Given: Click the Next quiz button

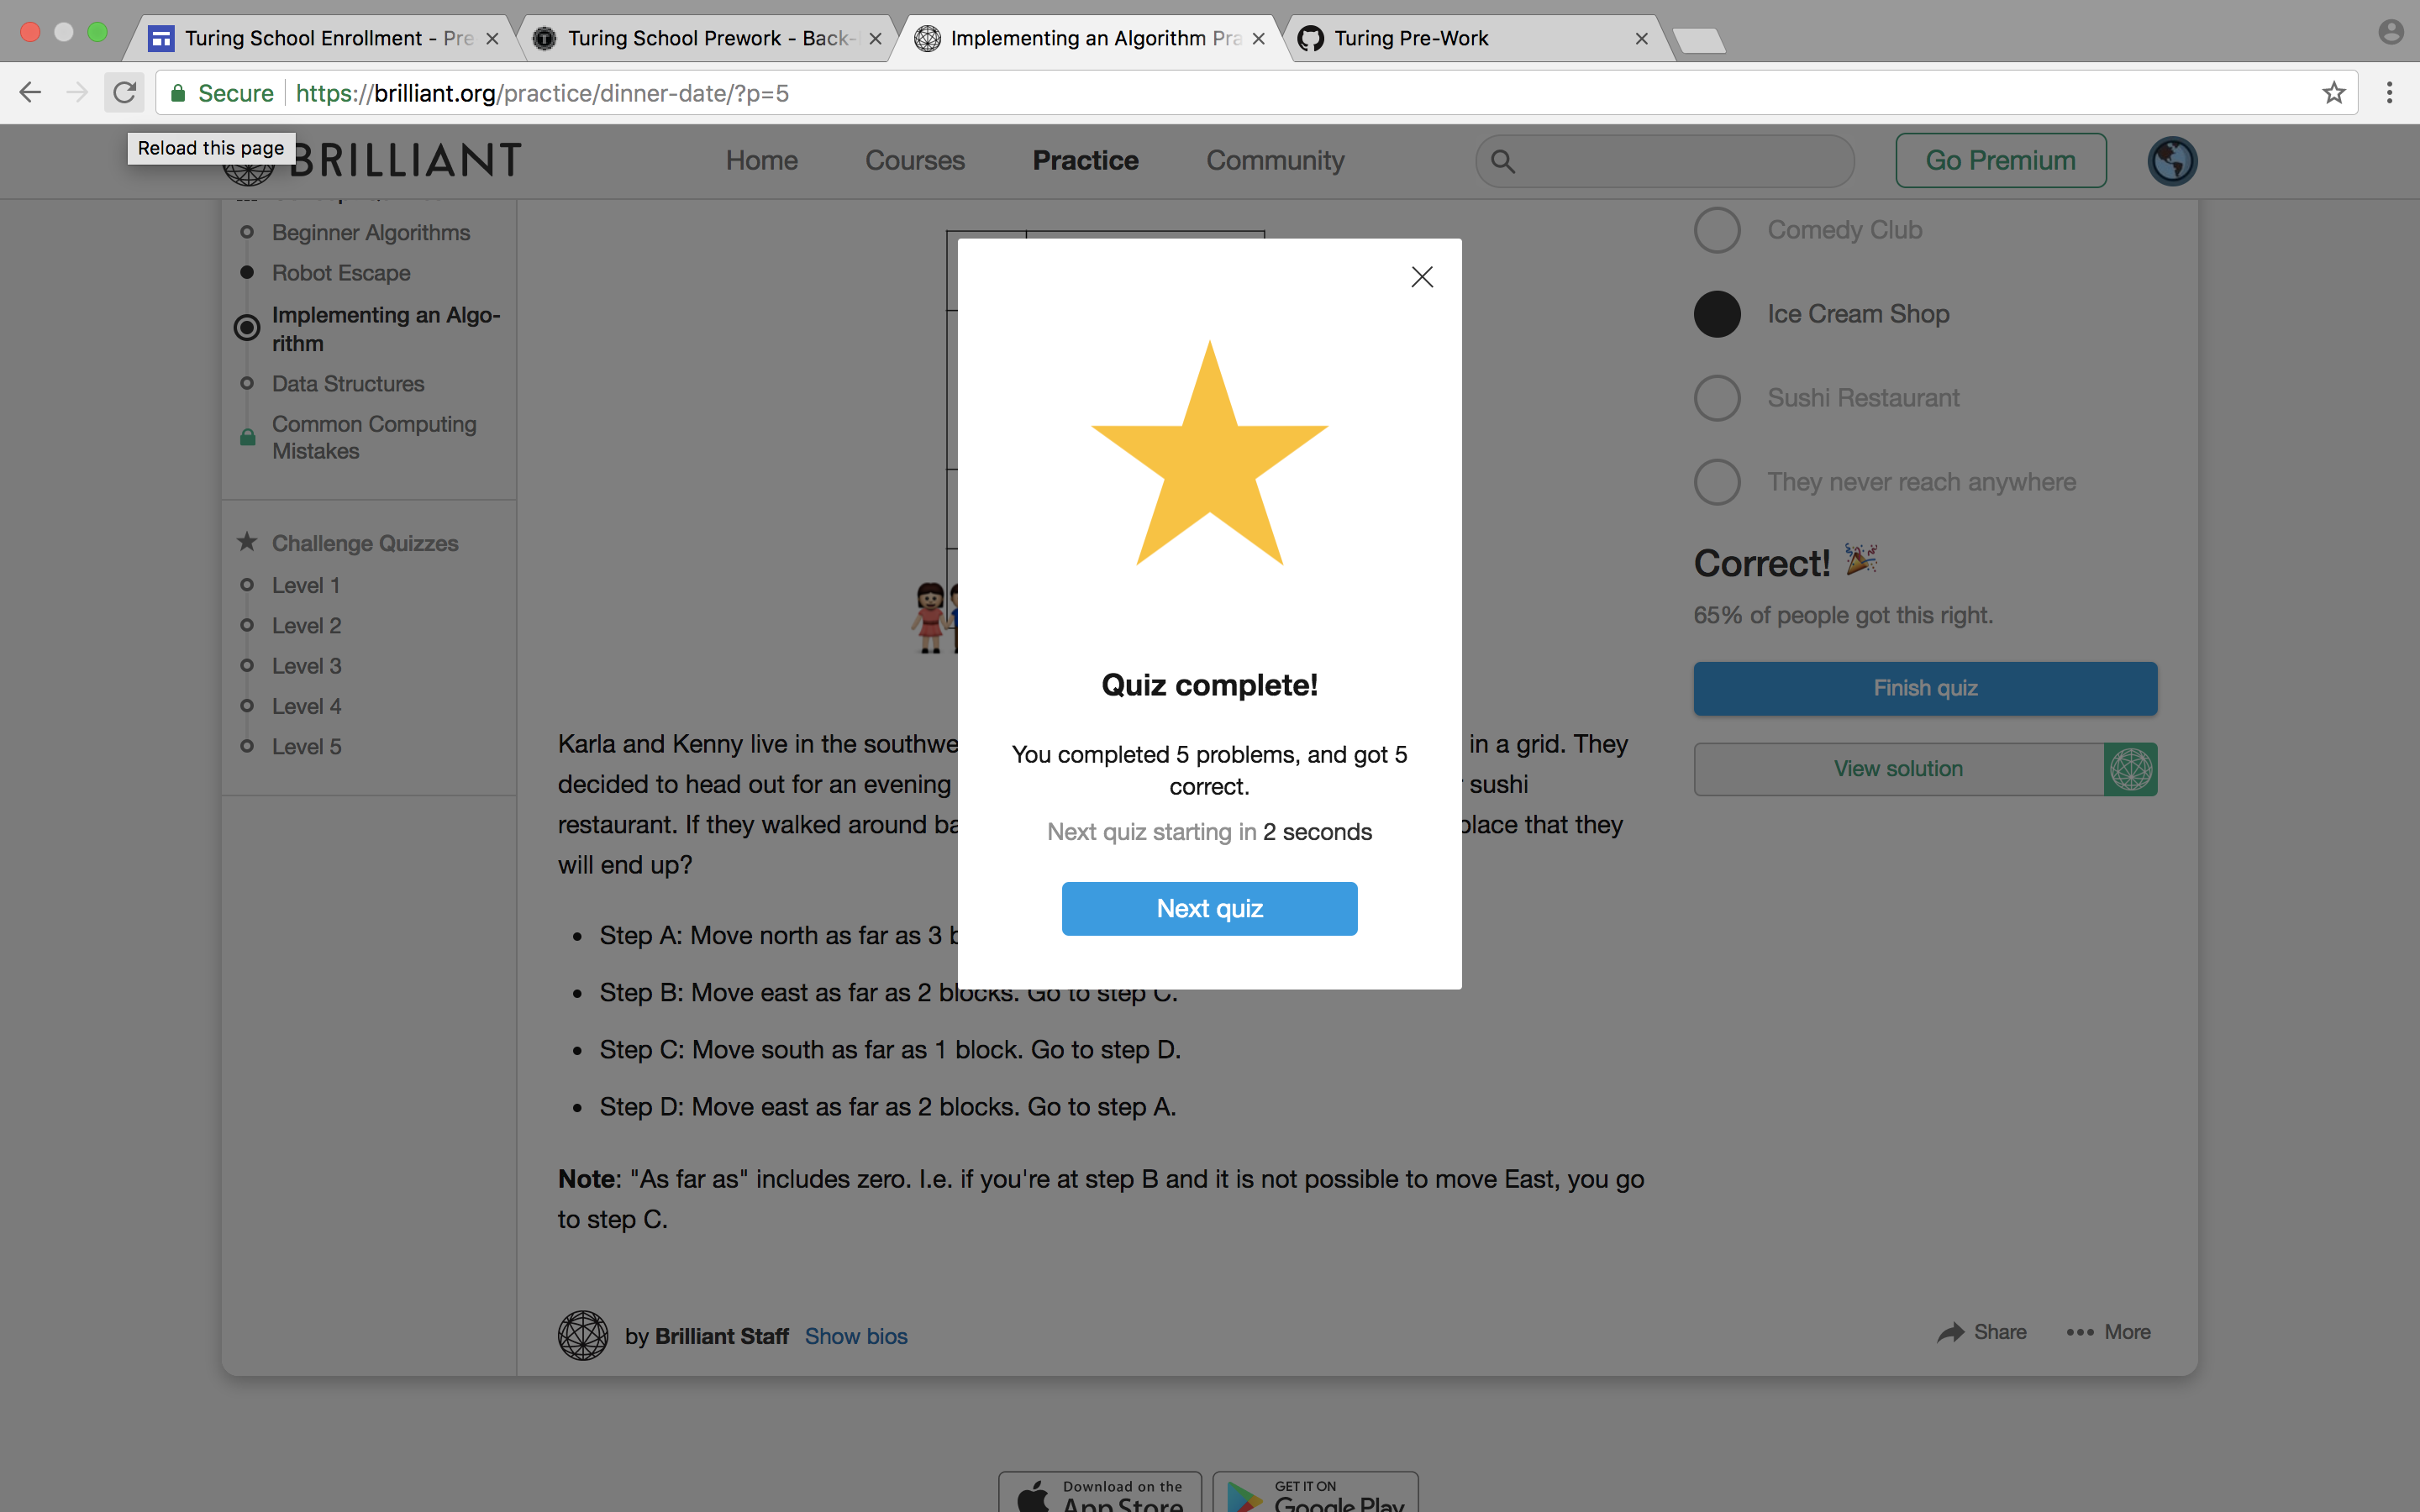Looking at the screenshot, I should [x=1209, y=908].
